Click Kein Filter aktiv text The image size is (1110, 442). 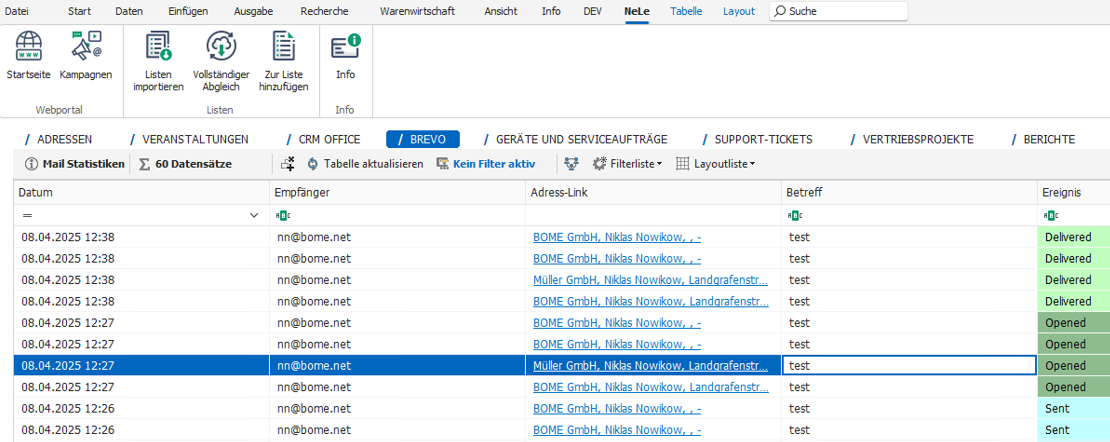pos(494,164)
